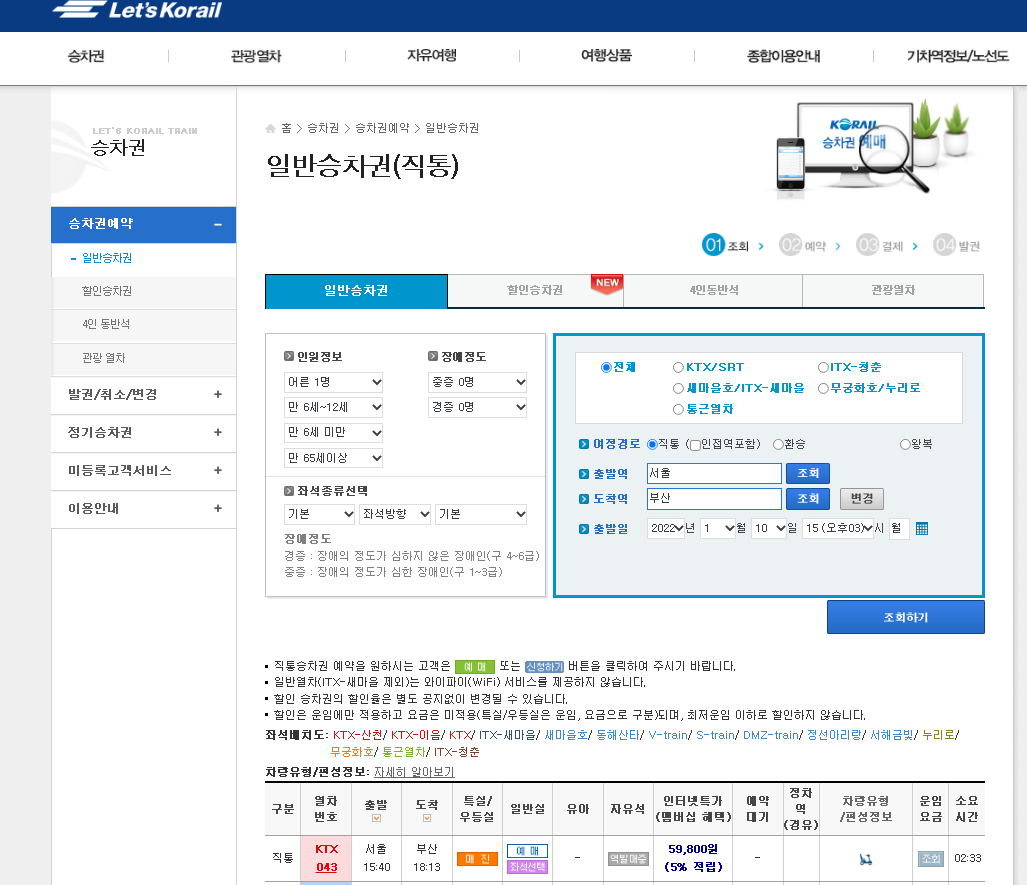Viewport: 1027px width, 885px height.
Task: Select the KTX/SRT radio button
Action: [679, 367]
